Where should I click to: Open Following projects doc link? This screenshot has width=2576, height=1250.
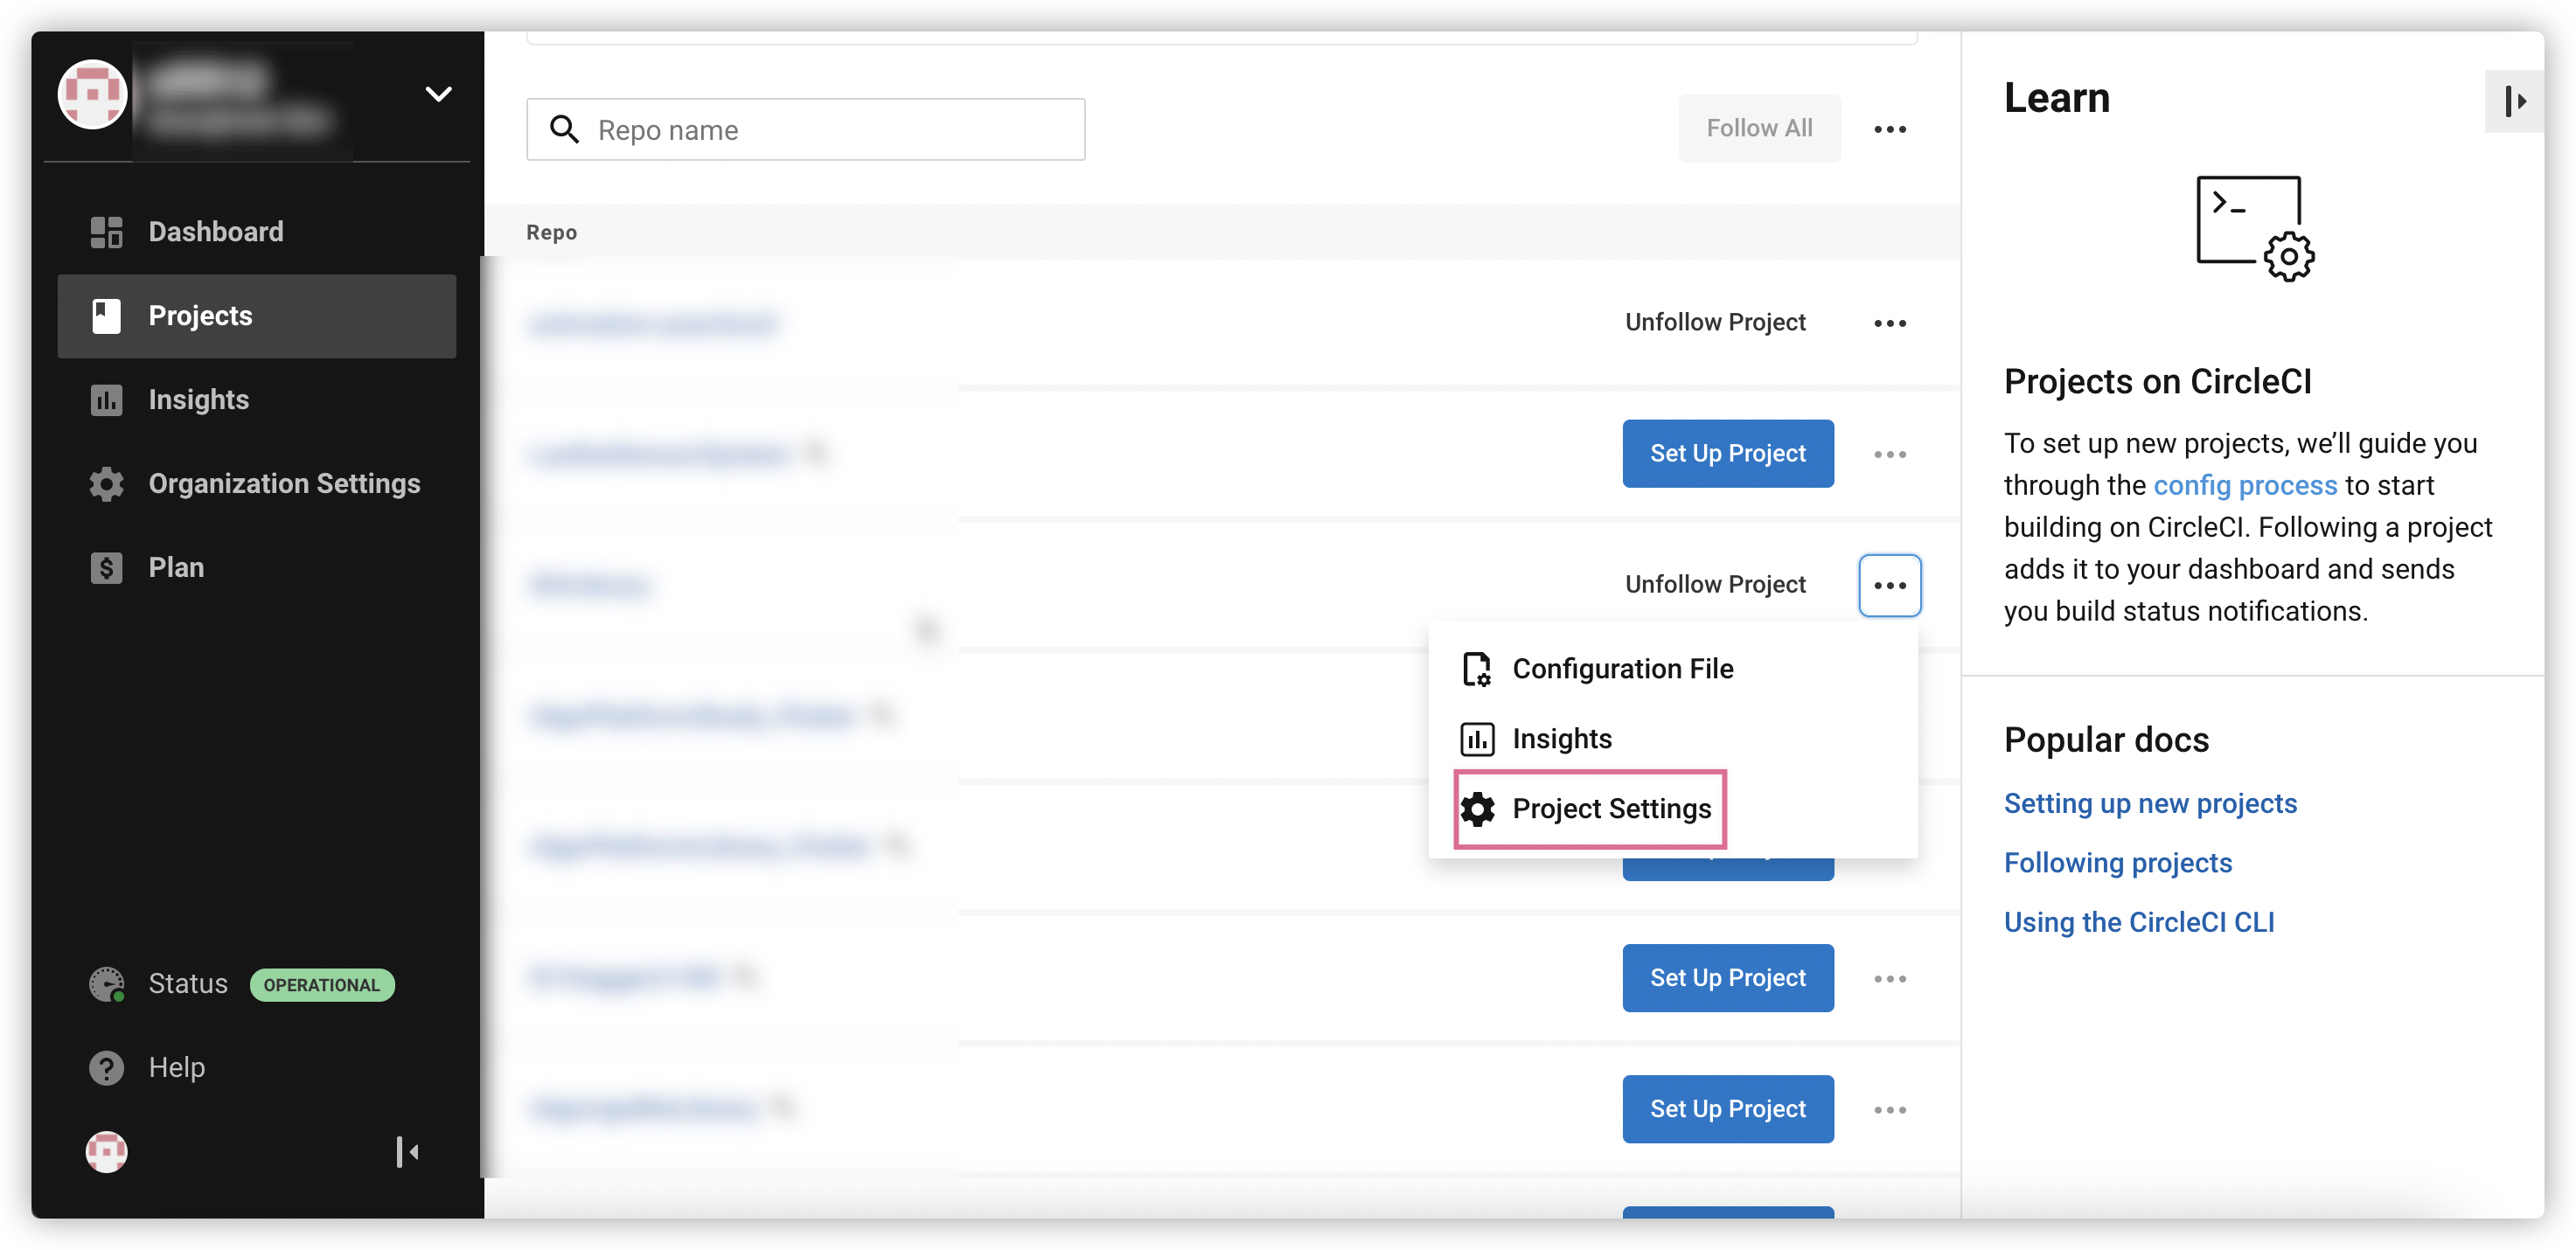pos(2117,863)
